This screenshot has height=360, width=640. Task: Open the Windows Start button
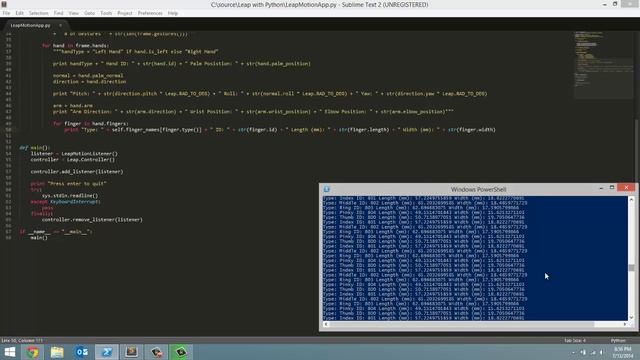(9, 352)
